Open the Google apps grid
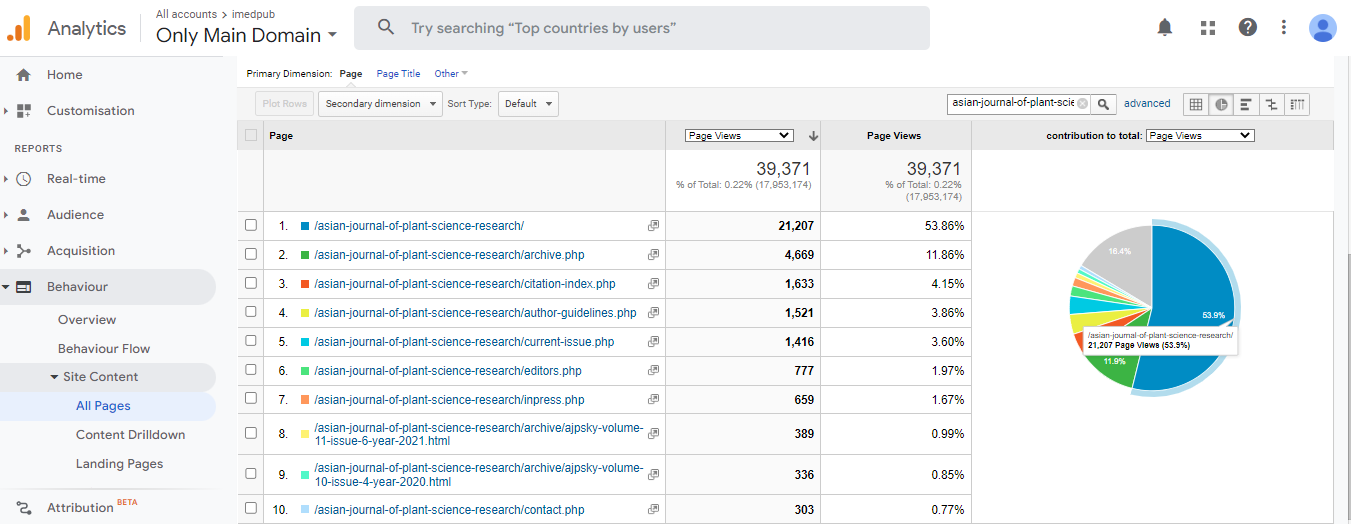 (x=1207, y=27)
